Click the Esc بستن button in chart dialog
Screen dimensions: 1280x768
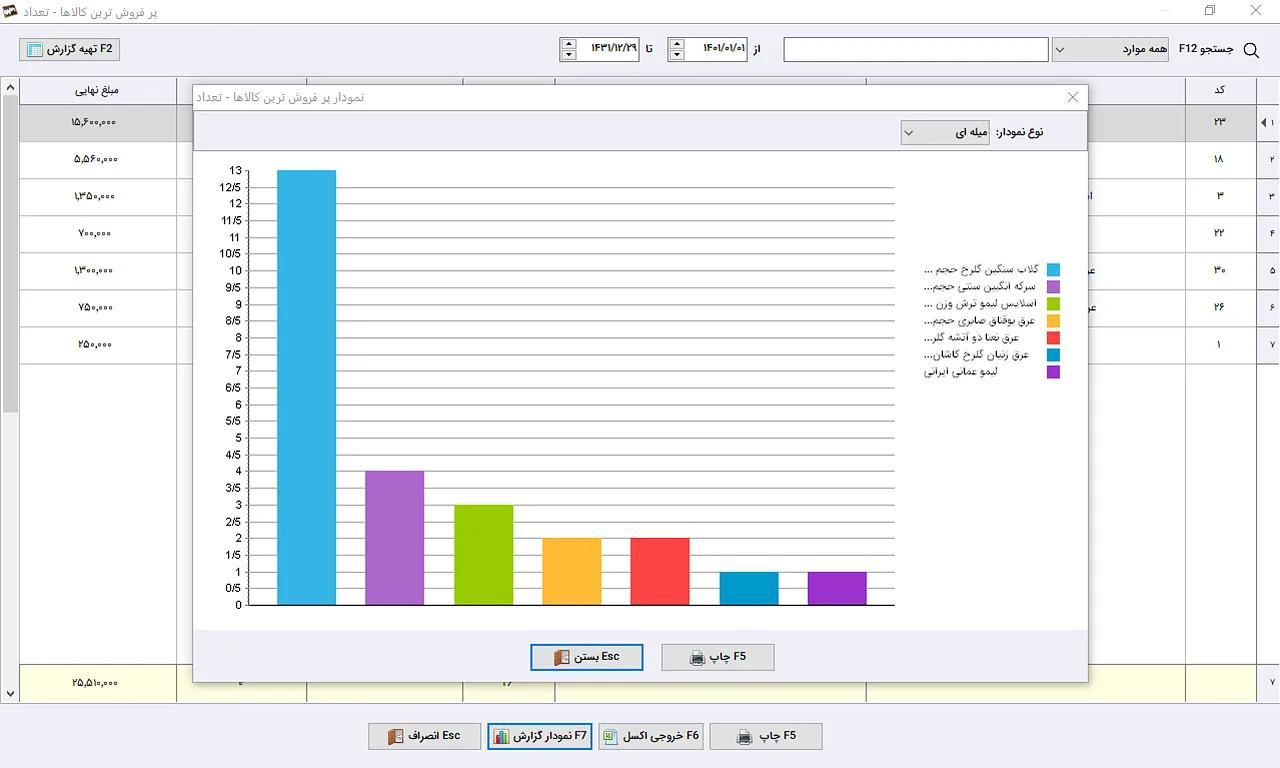click(587, 657)
